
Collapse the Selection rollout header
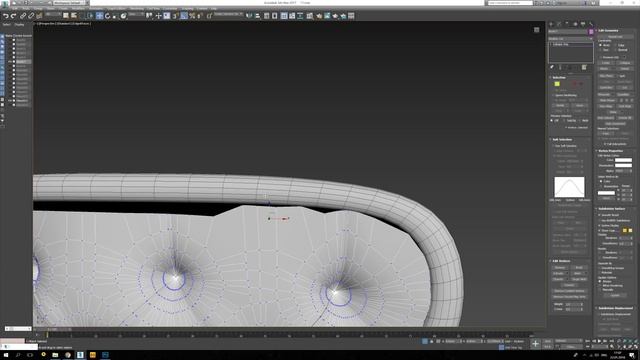click(x=570, y=77)
